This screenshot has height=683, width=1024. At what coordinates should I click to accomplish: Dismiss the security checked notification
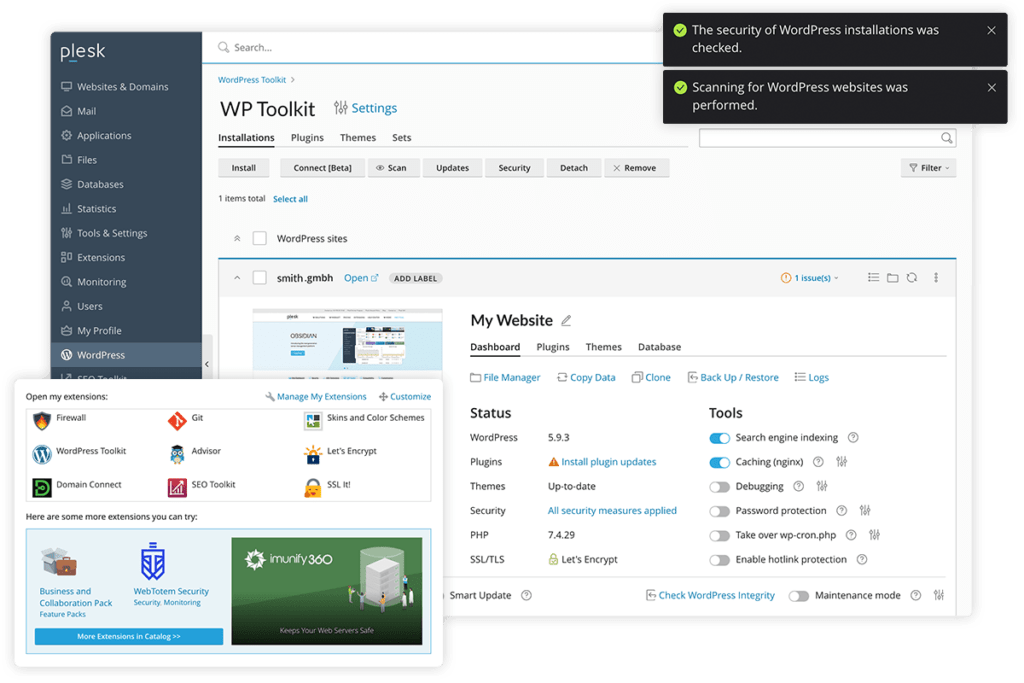click(991, 30)
